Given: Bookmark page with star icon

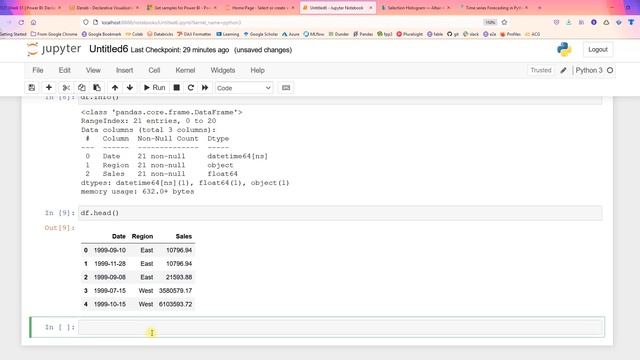Looking at the screenshot, I should click(x=504, y=22).
